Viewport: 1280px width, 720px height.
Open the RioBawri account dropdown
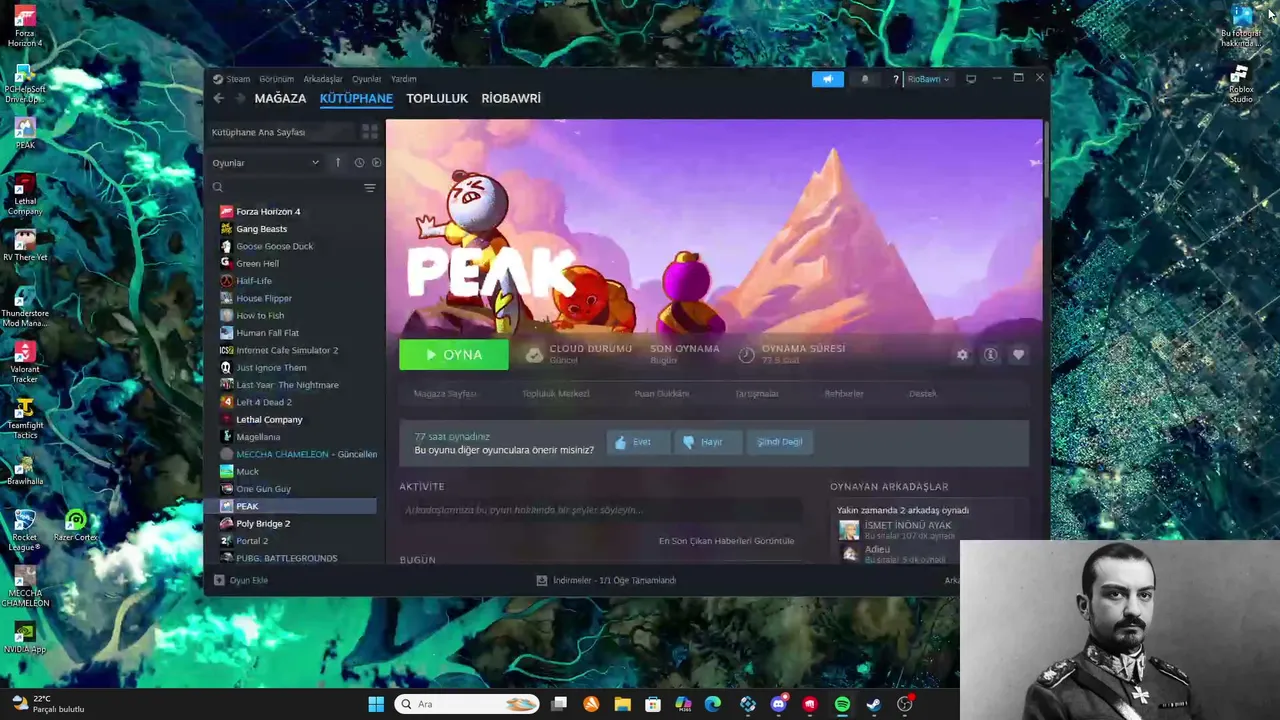[928, 79]
